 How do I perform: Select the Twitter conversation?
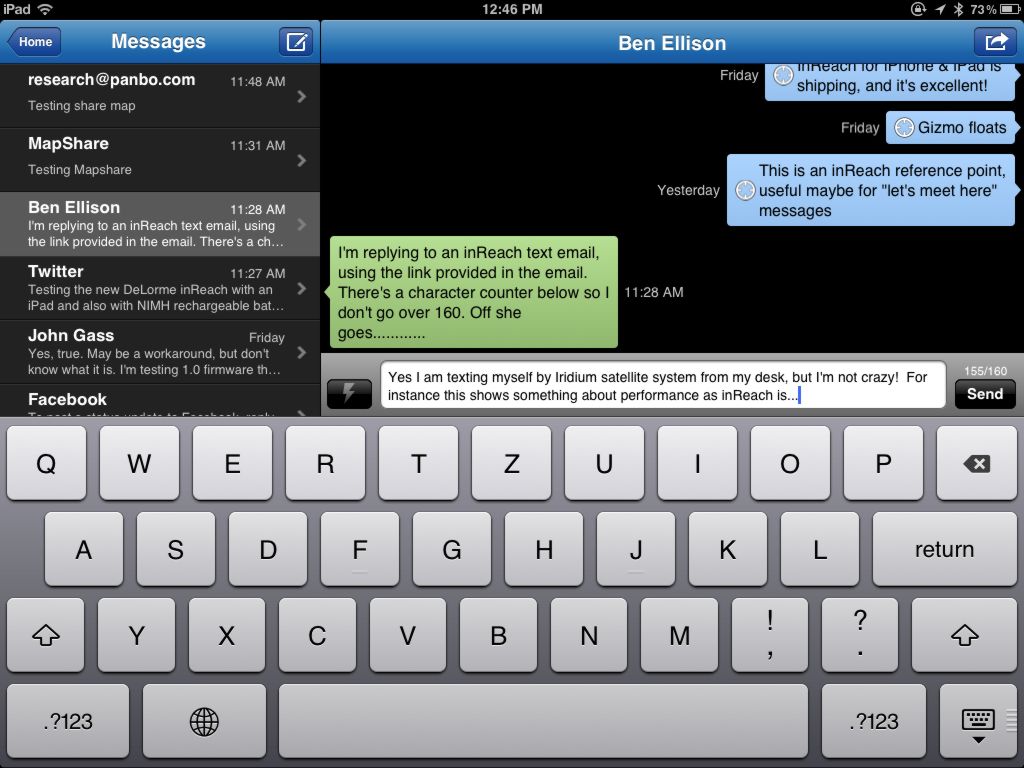point(160,288)
